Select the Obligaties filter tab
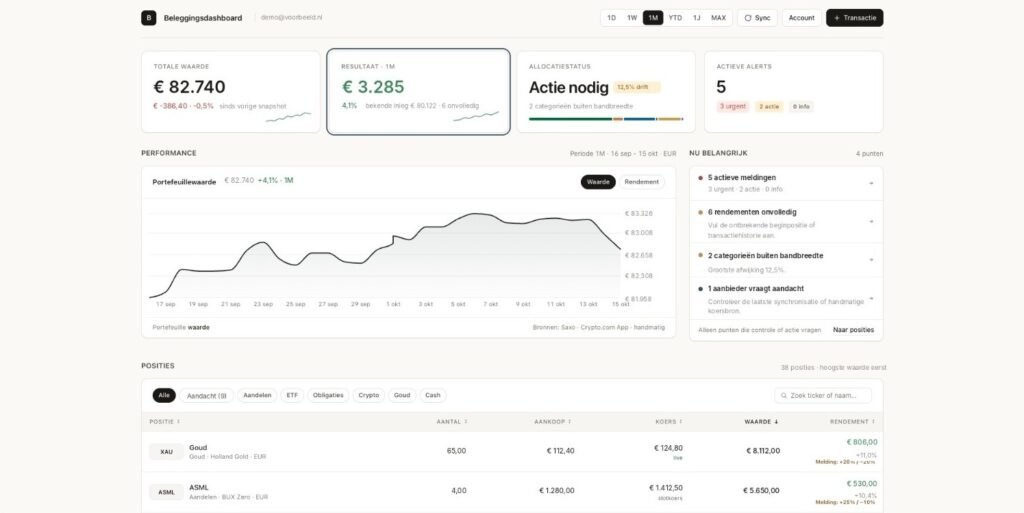The height and width of the screenshot is (513, 1024). tap(328, 396)
